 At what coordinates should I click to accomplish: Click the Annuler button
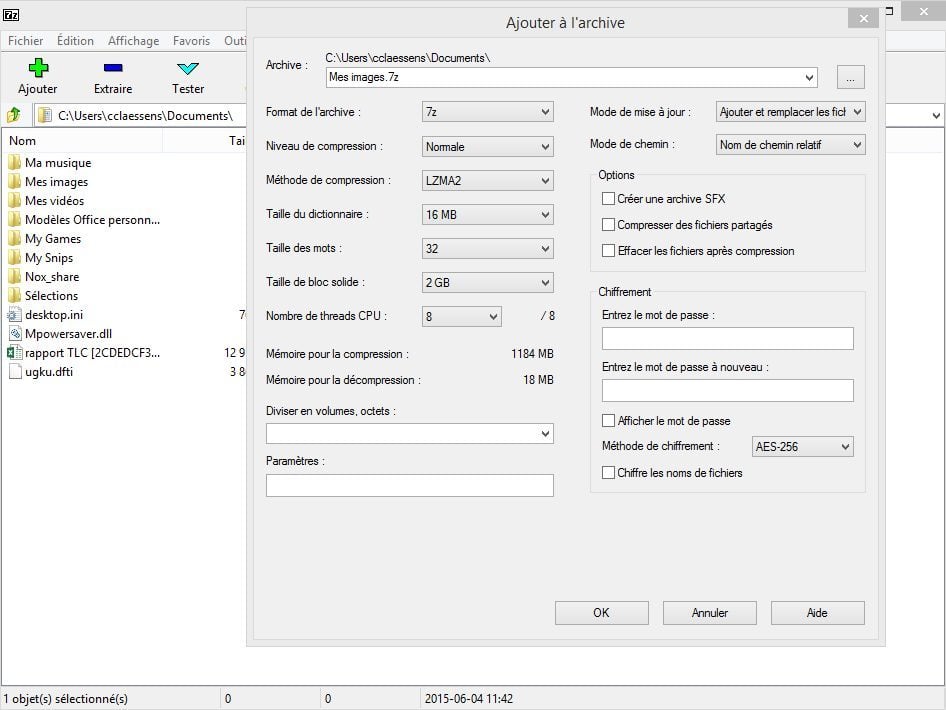click(x=709, y=613)
